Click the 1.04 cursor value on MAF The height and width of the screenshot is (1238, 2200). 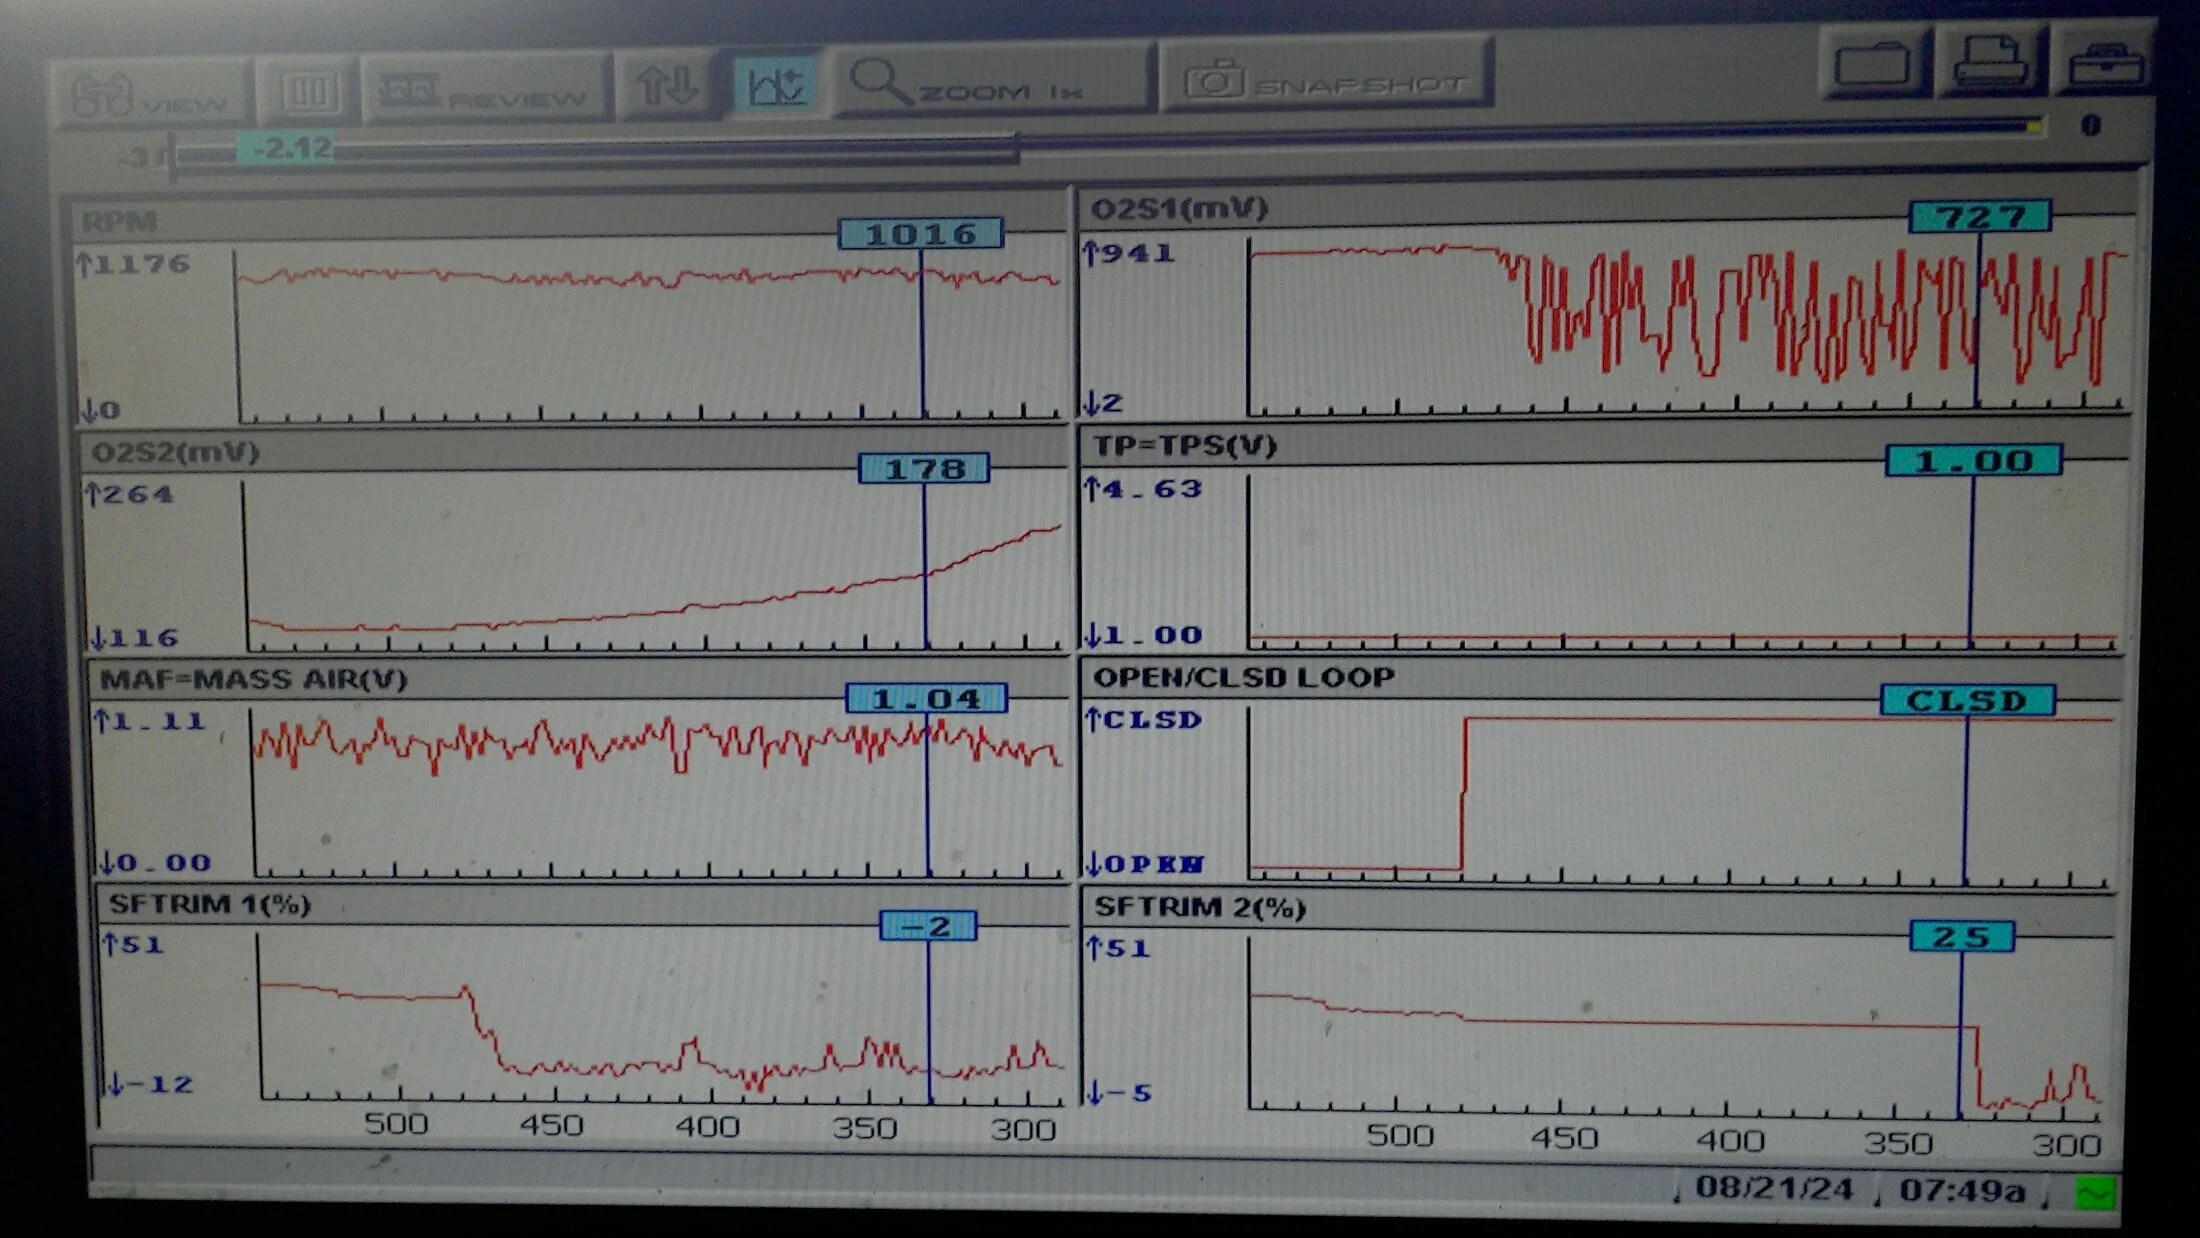point(926,698)
